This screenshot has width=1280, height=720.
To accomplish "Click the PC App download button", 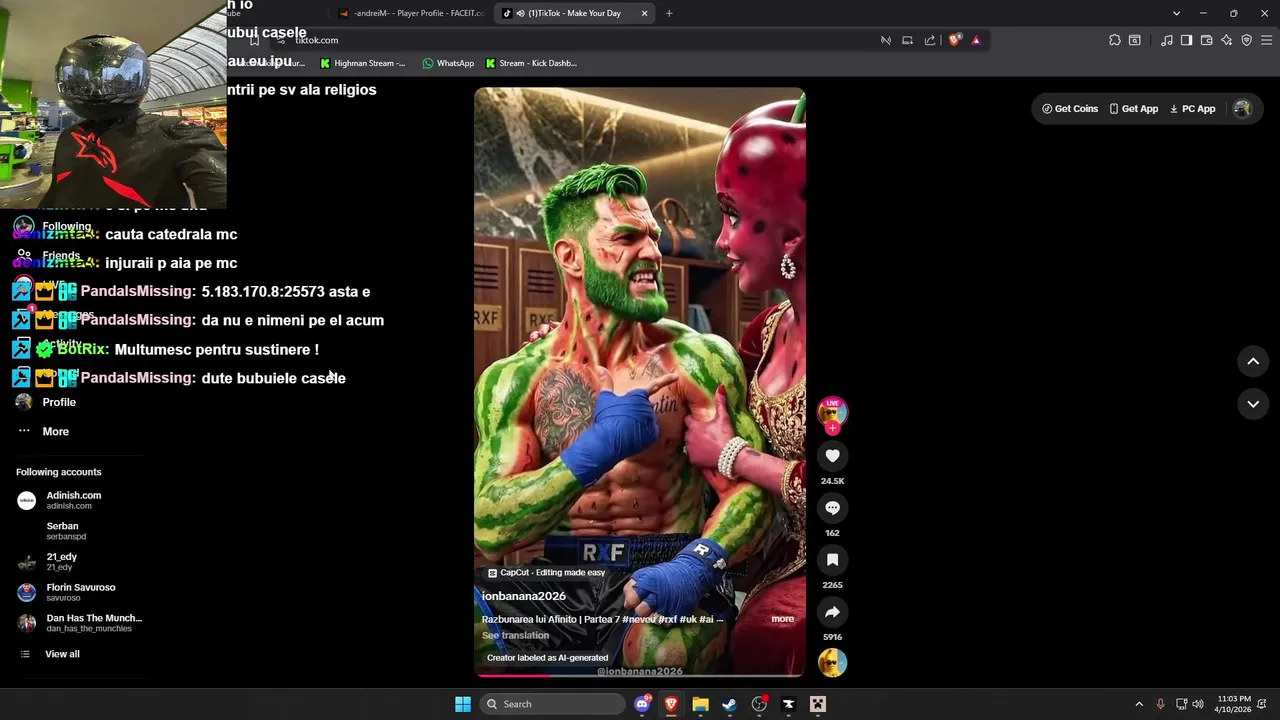I will tap(1193, 109).
